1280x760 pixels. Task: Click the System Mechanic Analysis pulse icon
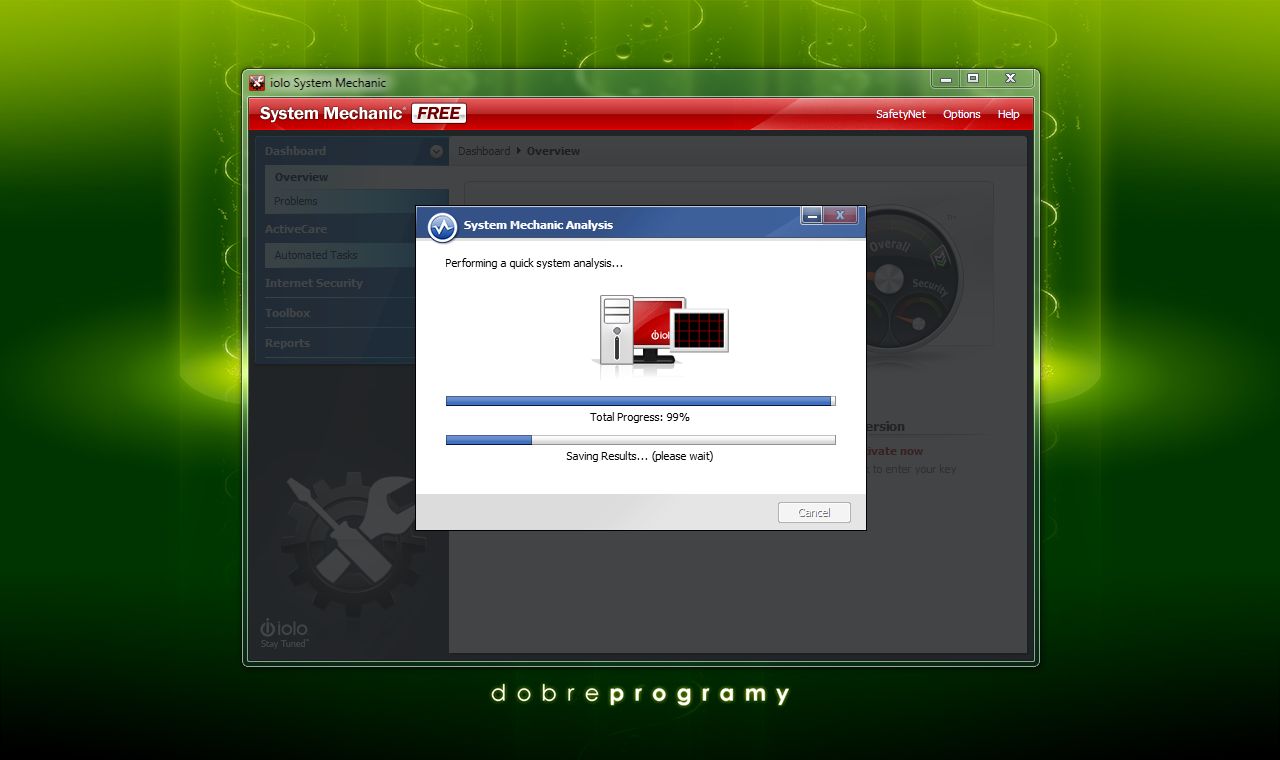pos(442,227)
